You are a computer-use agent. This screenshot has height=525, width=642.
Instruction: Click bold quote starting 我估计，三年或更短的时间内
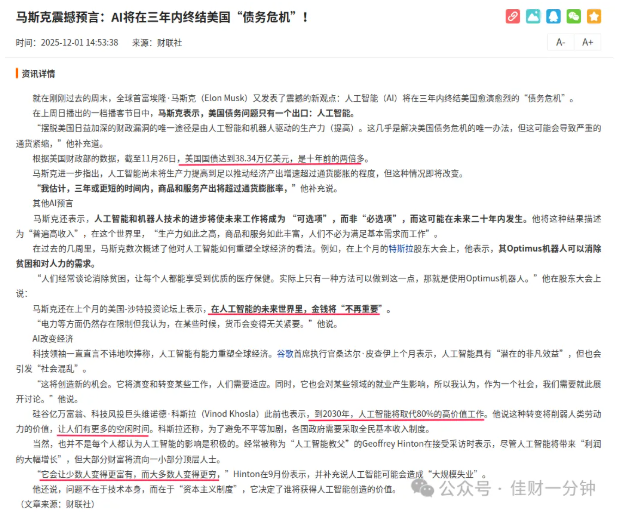165,188
